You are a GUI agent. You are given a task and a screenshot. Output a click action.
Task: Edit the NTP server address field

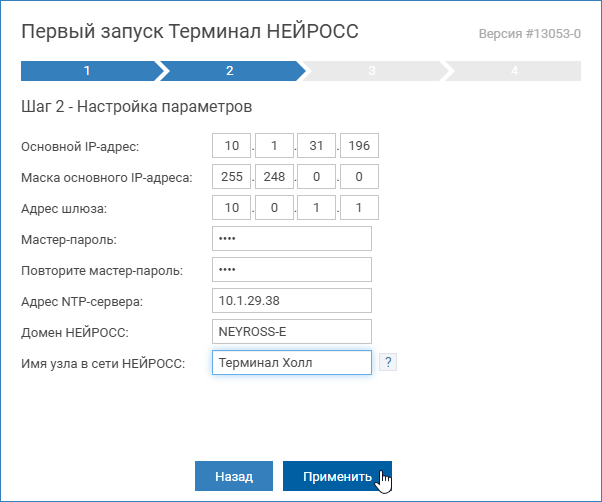tap(292, 301)
